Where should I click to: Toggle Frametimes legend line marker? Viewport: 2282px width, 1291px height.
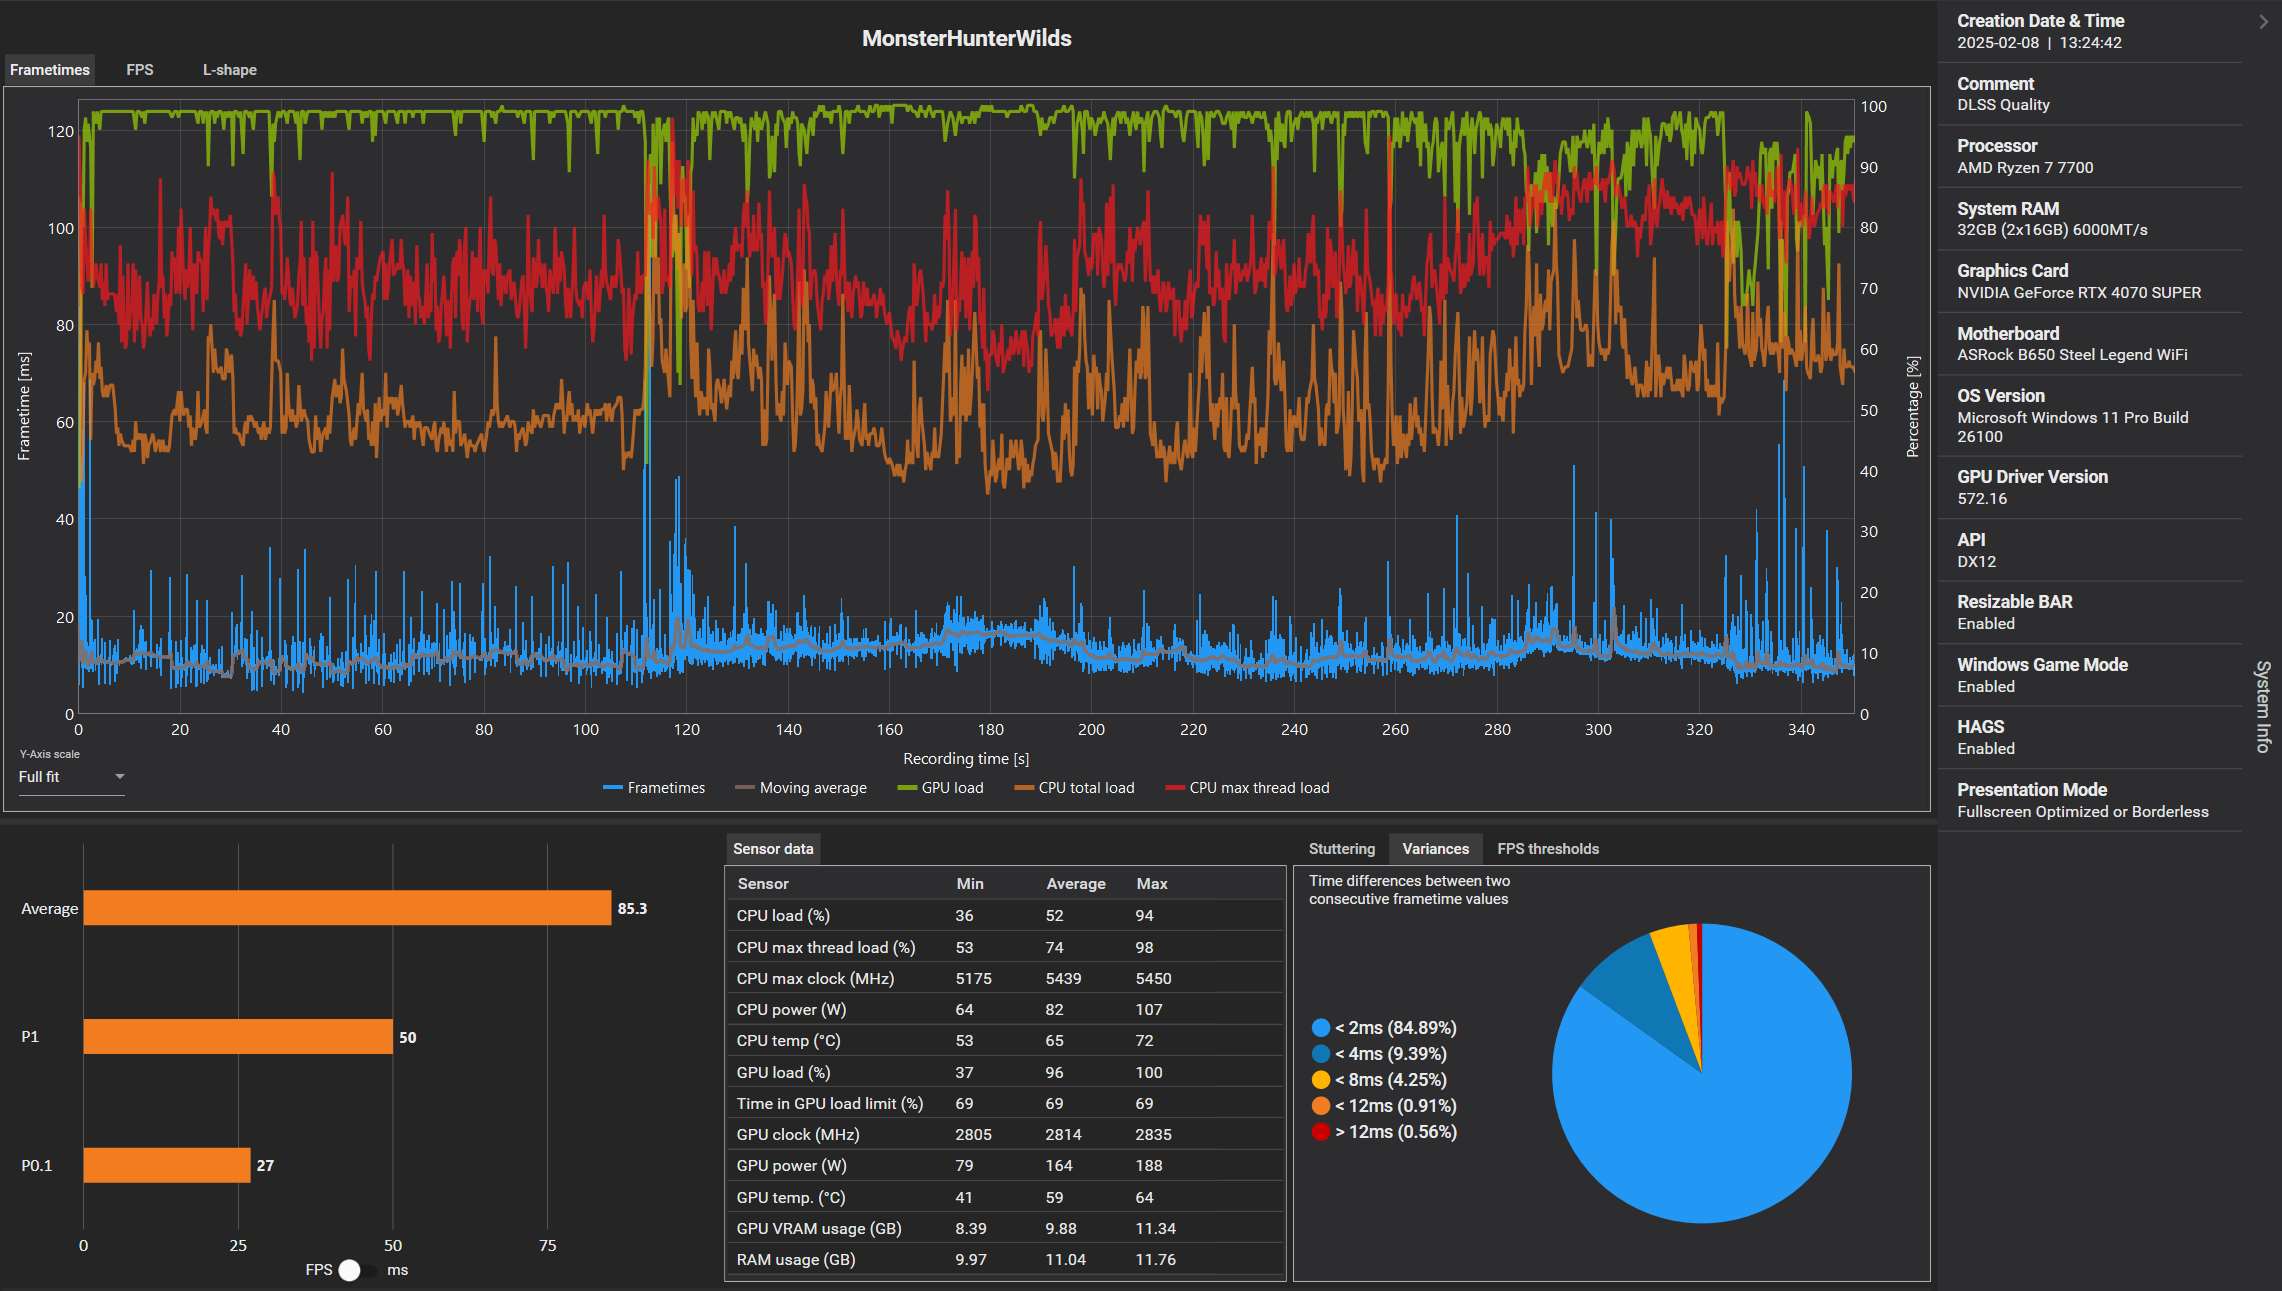click(x=613, y=788)
